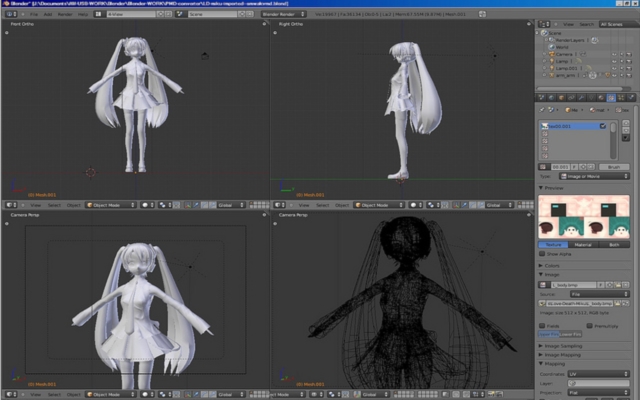Image resolution: width=640 pixels, height=400 pixels.
Task: Open the Add menu
Action: pyautogui.click(x=48, y=14)
